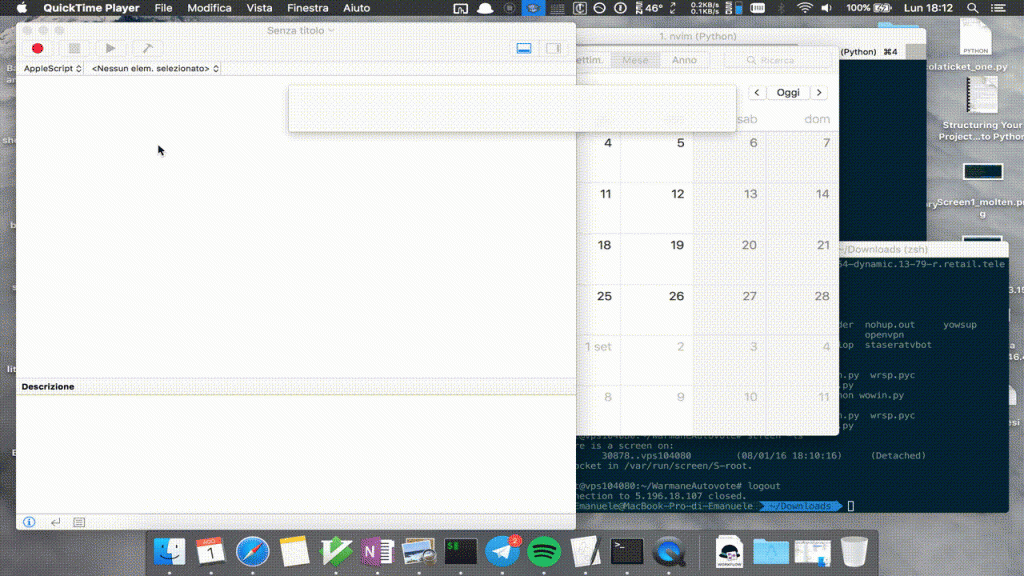Screen dimensions: 1024x576
Task: Toggle the side library pane view
Action: (553, 48)
